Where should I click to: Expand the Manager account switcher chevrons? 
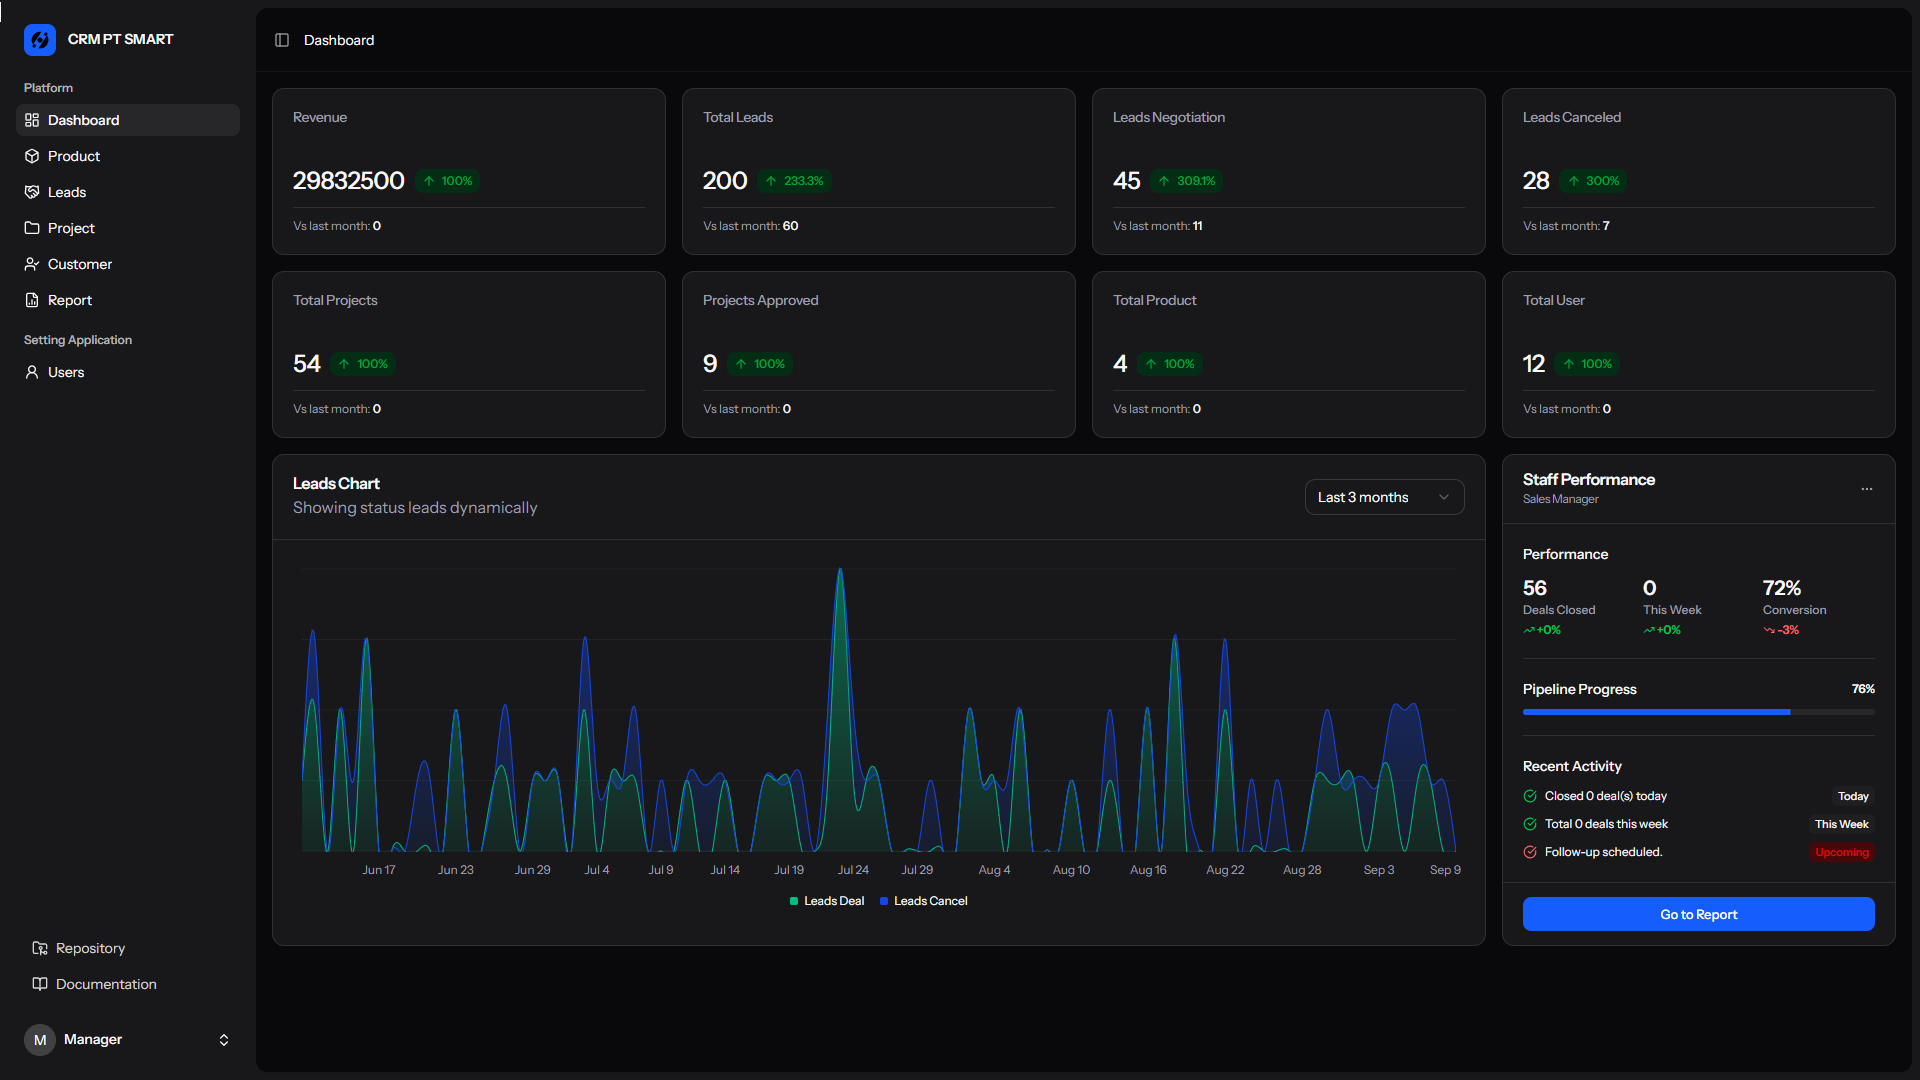coord(224,1040)
